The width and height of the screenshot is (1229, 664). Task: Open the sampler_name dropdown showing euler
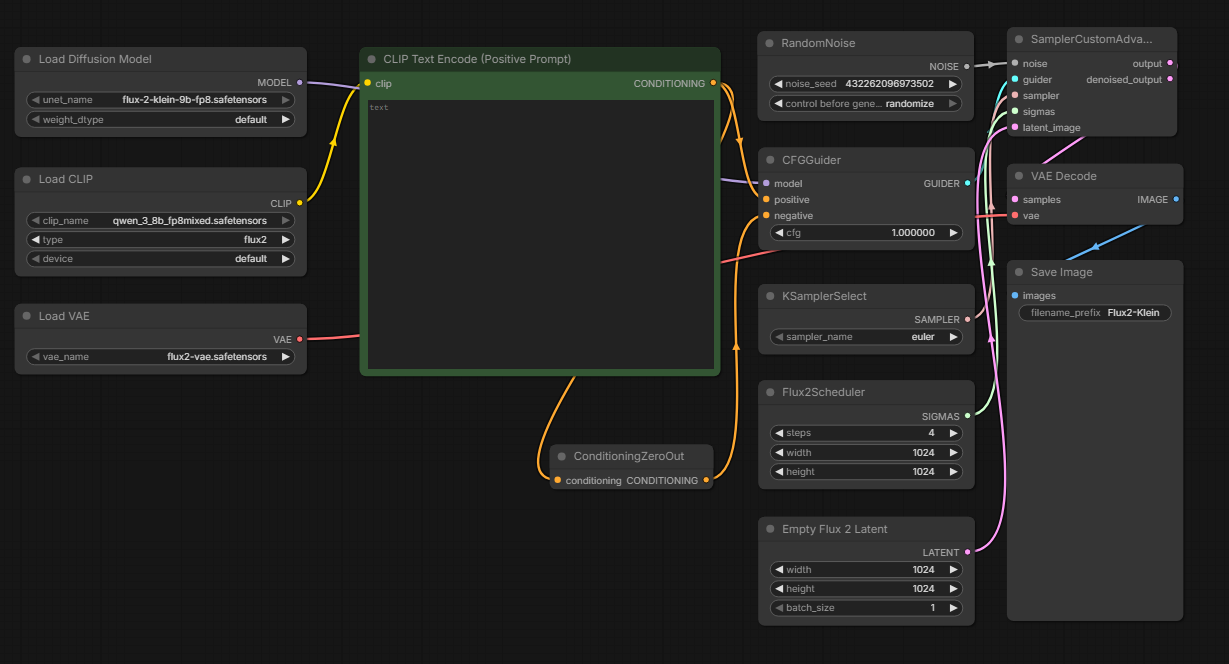[x=866, y=337]
